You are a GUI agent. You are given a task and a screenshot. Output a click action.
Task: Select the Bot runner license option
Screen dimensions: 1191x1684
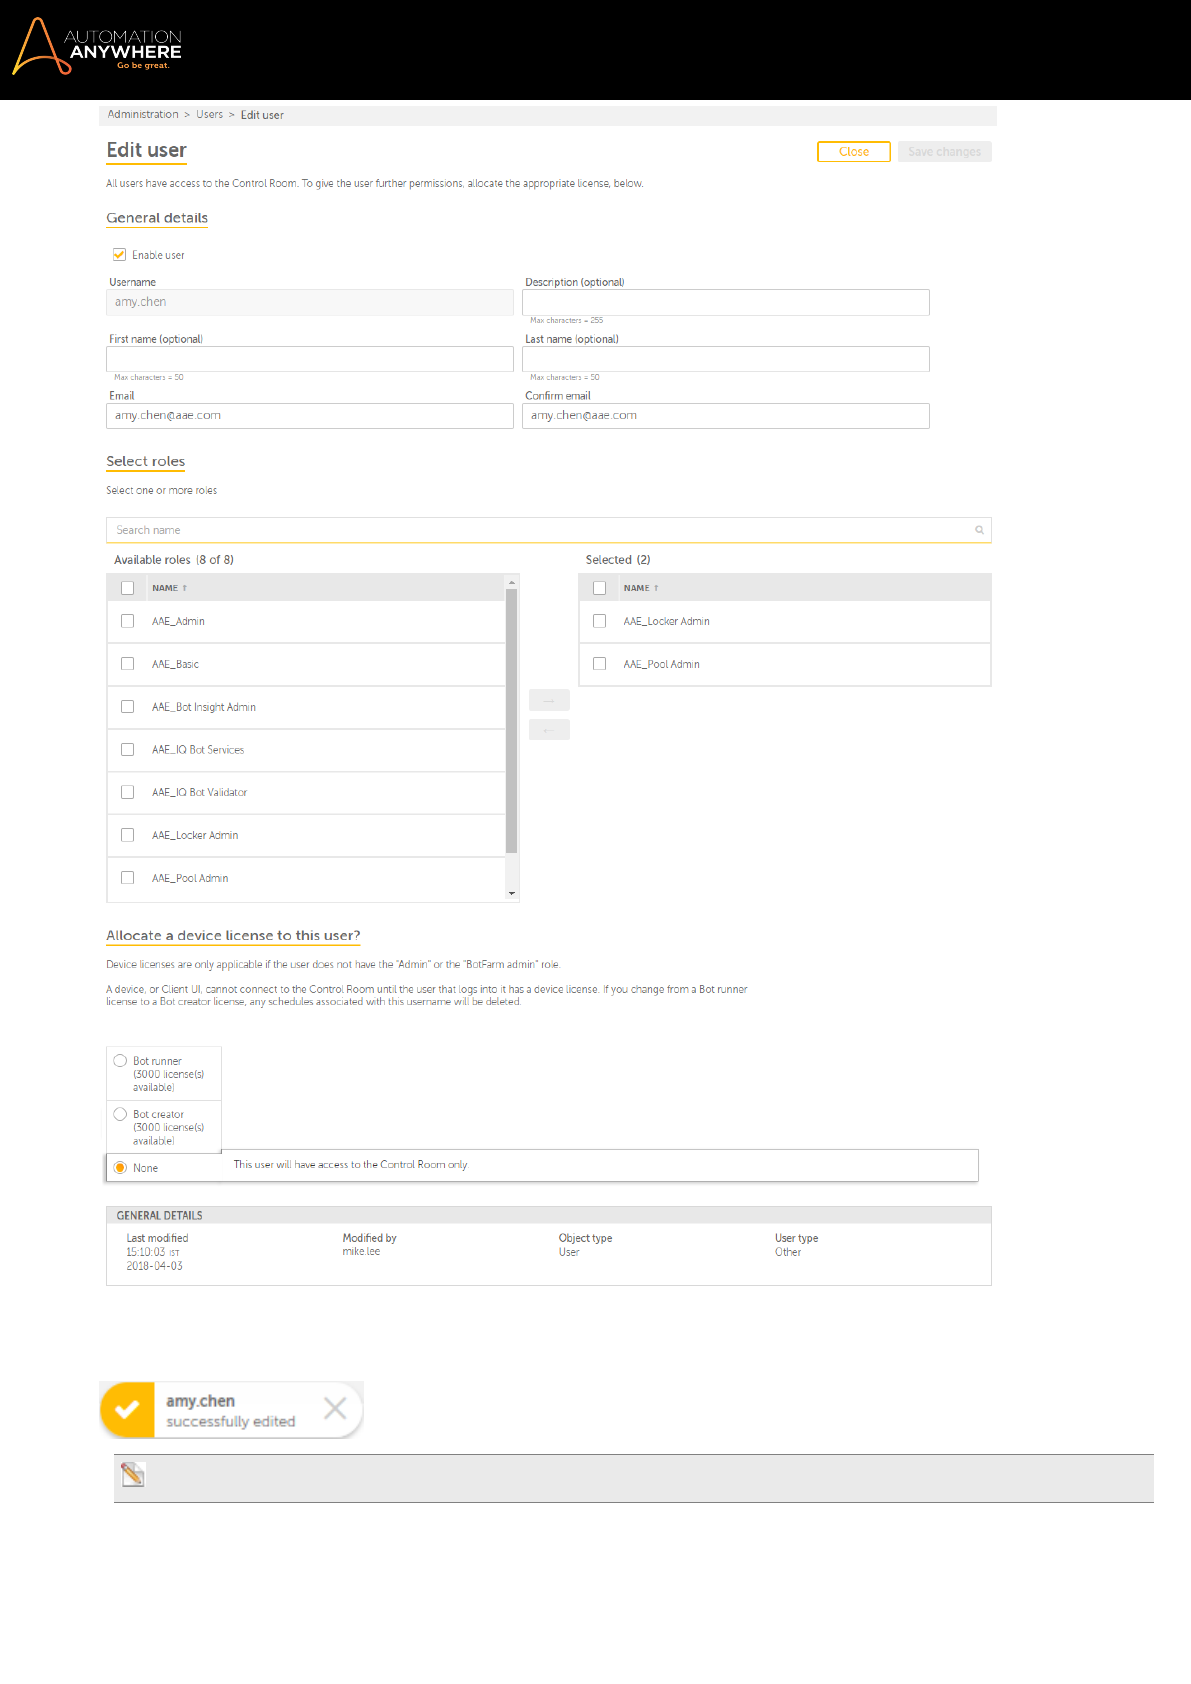click(121, 1061)
